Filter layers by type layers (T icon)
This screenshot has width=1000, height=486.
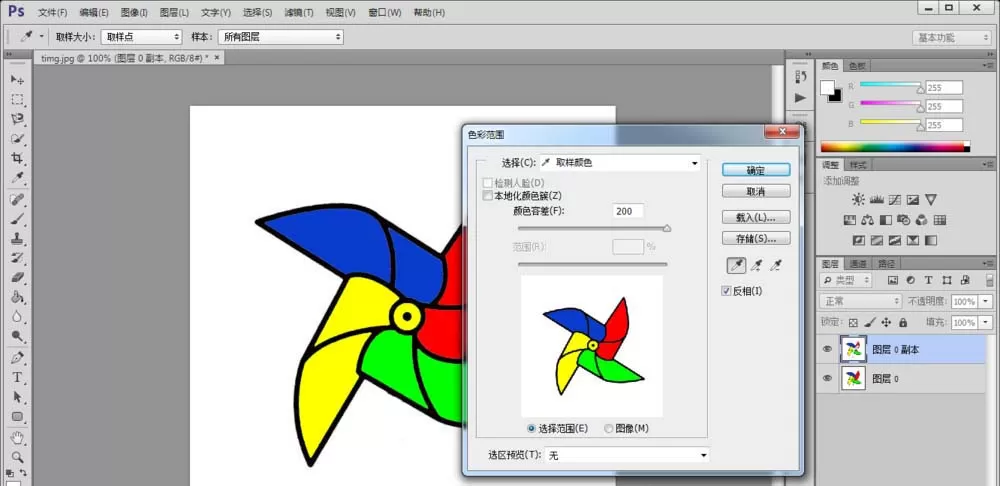coord(929,280)
